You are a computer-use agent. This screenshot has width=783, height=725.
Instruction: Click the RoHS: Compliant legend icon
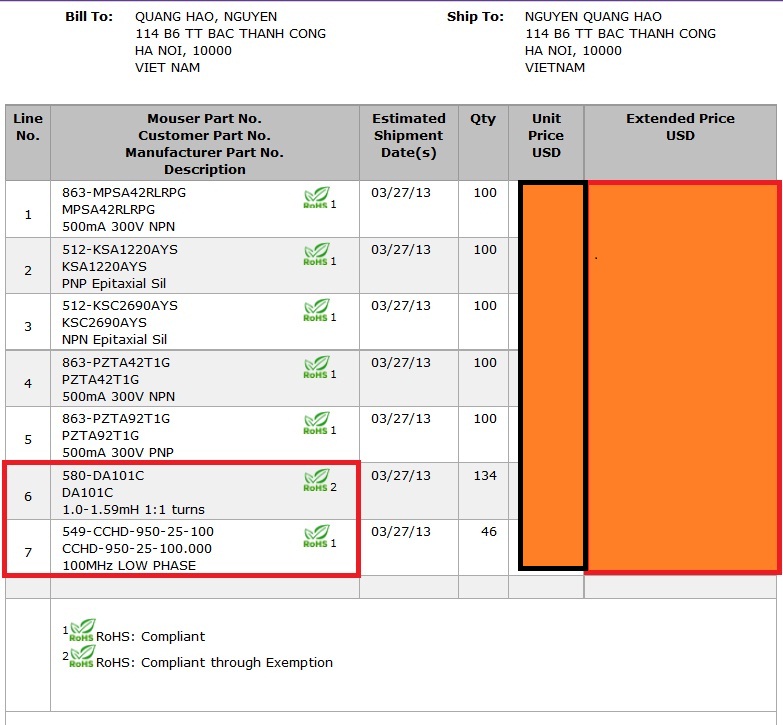click(82, 631)
